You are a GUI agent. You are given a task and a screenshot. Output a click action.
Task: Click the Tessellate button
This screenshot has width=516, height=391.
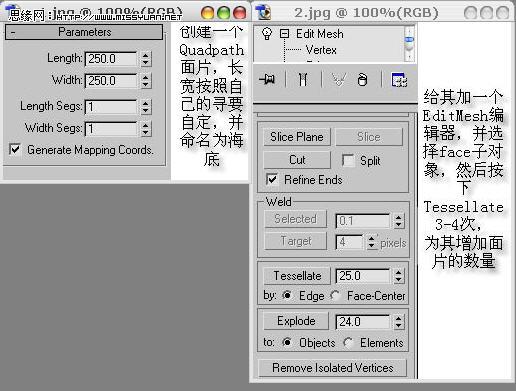point(297,276)
